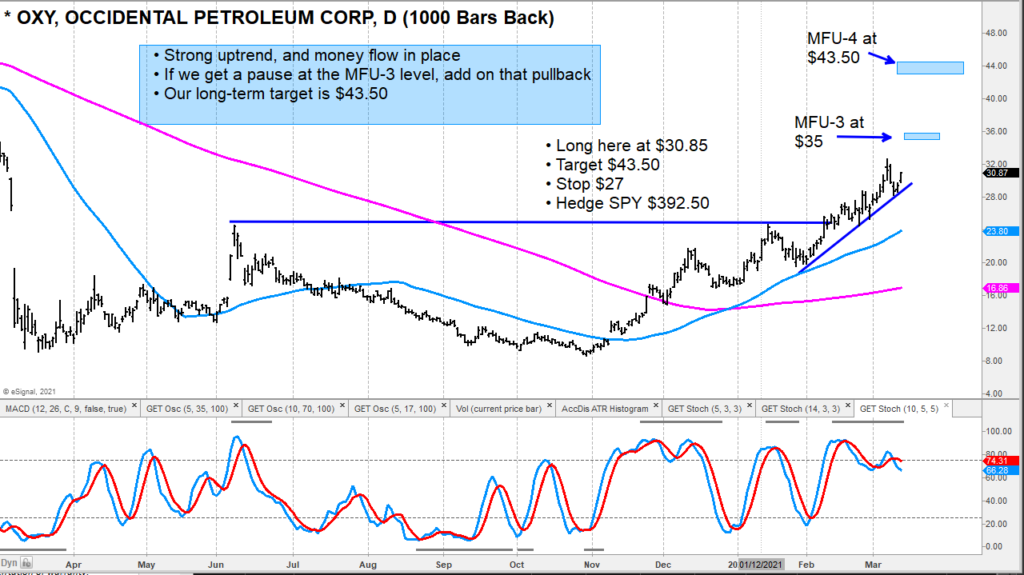Click the black 30.87 last price label
Screen dimensions: 1024x575
[1000, 173]
